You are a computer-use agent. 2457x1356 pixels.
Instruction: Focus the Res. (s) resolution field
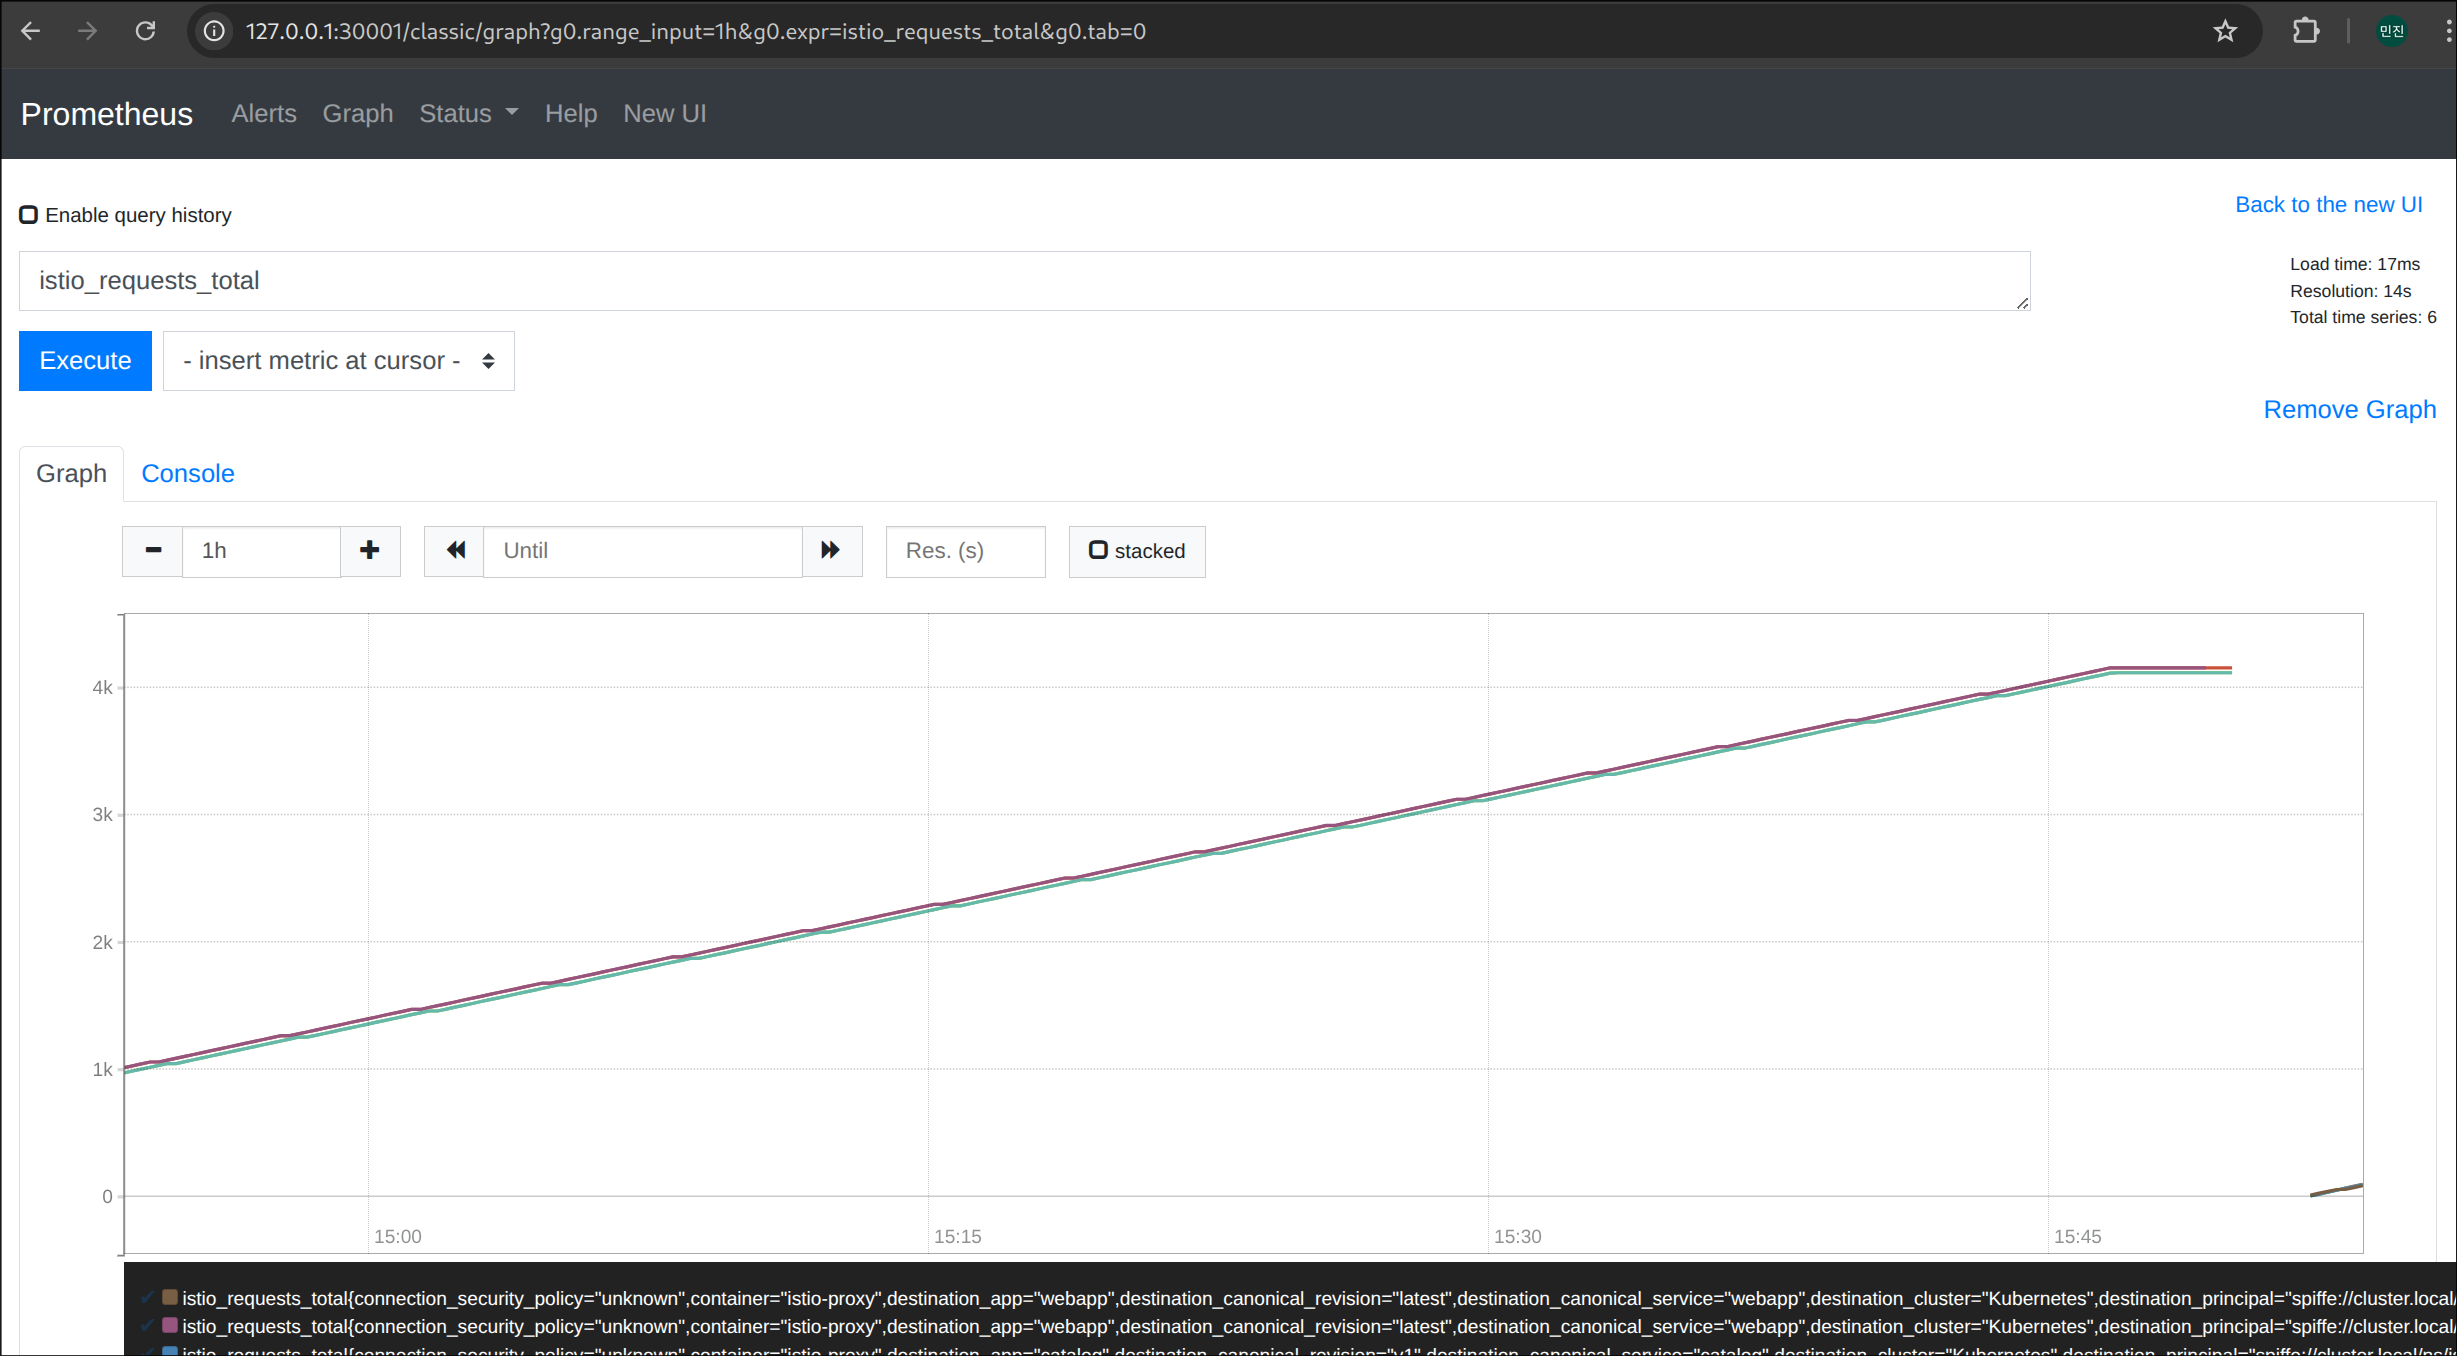click(966, 551)
